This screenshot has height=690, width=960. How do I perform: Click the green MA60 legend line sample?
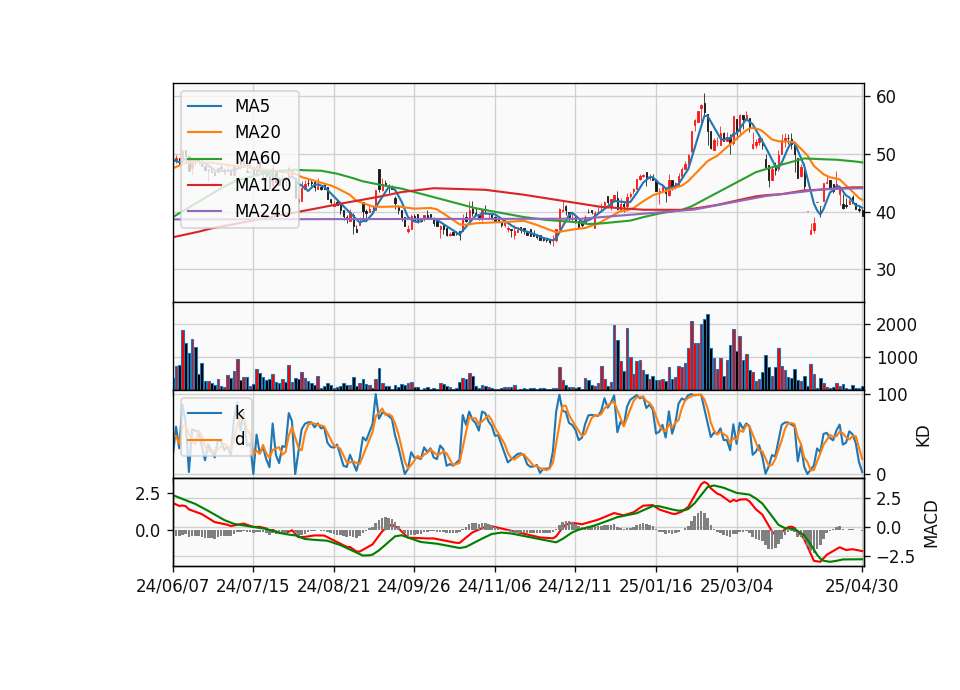[204, 159]
